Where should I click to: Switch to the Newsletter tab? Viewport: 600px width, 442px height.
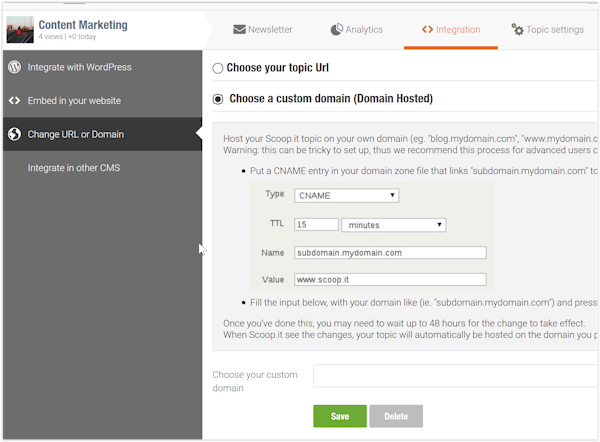[261, 29]
